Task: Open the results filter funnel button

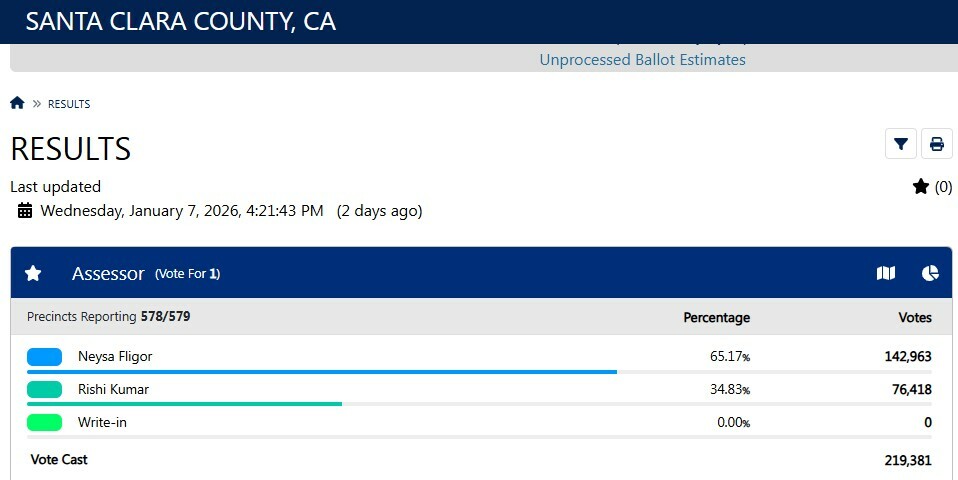Action: 901,144
